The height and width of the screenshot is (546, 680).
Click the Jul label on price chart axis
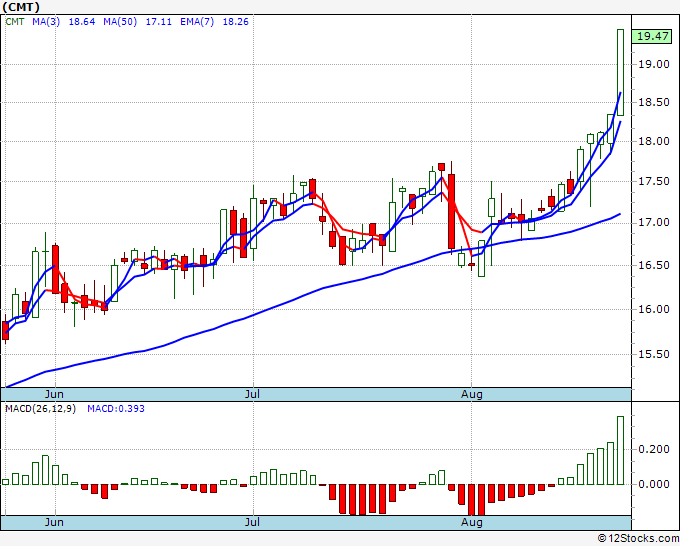point(252,394)
